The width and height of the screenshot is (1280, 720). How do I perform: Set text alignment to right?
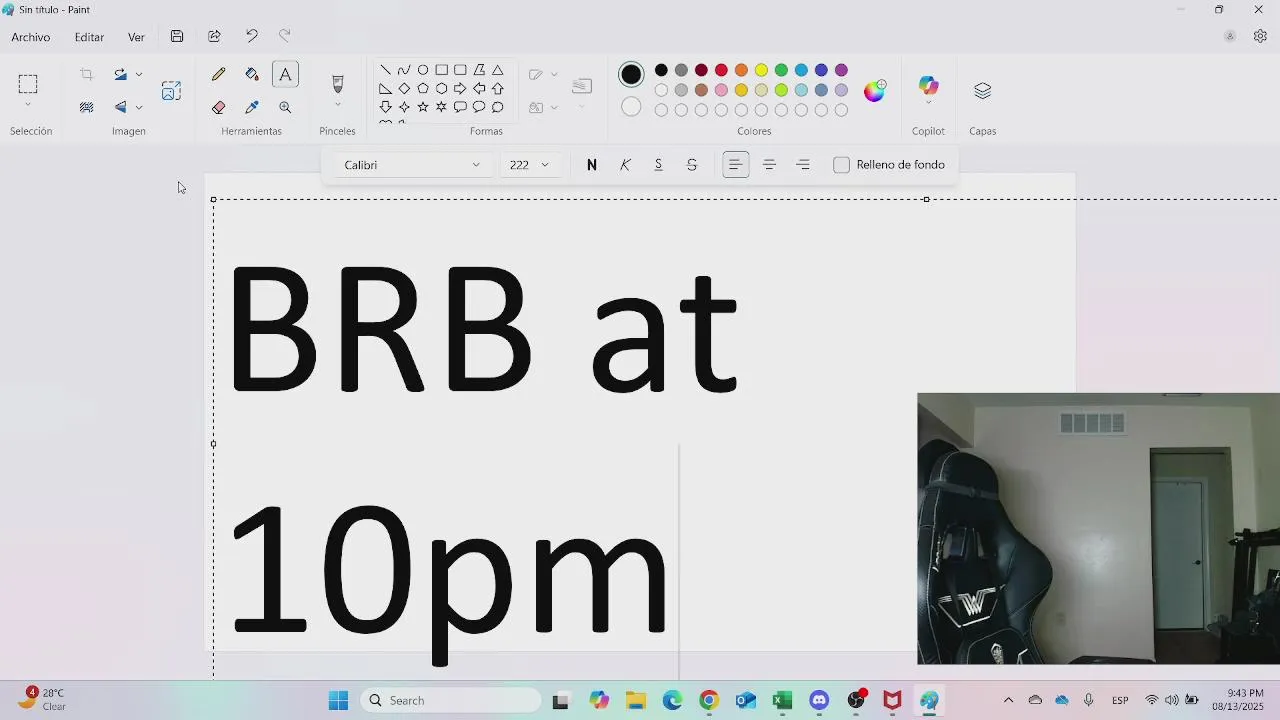point(803,165)
